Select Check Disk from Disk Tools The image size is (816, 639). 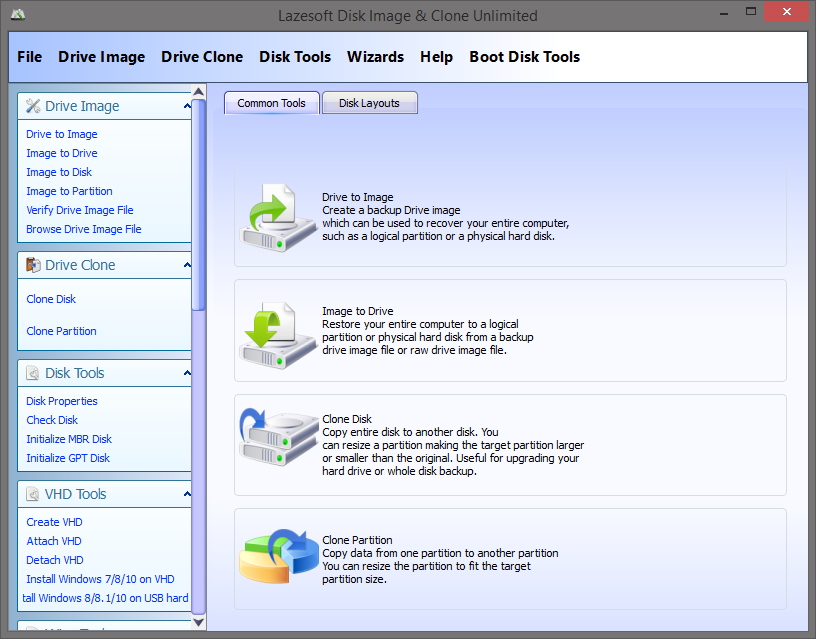tap(51, 420)
